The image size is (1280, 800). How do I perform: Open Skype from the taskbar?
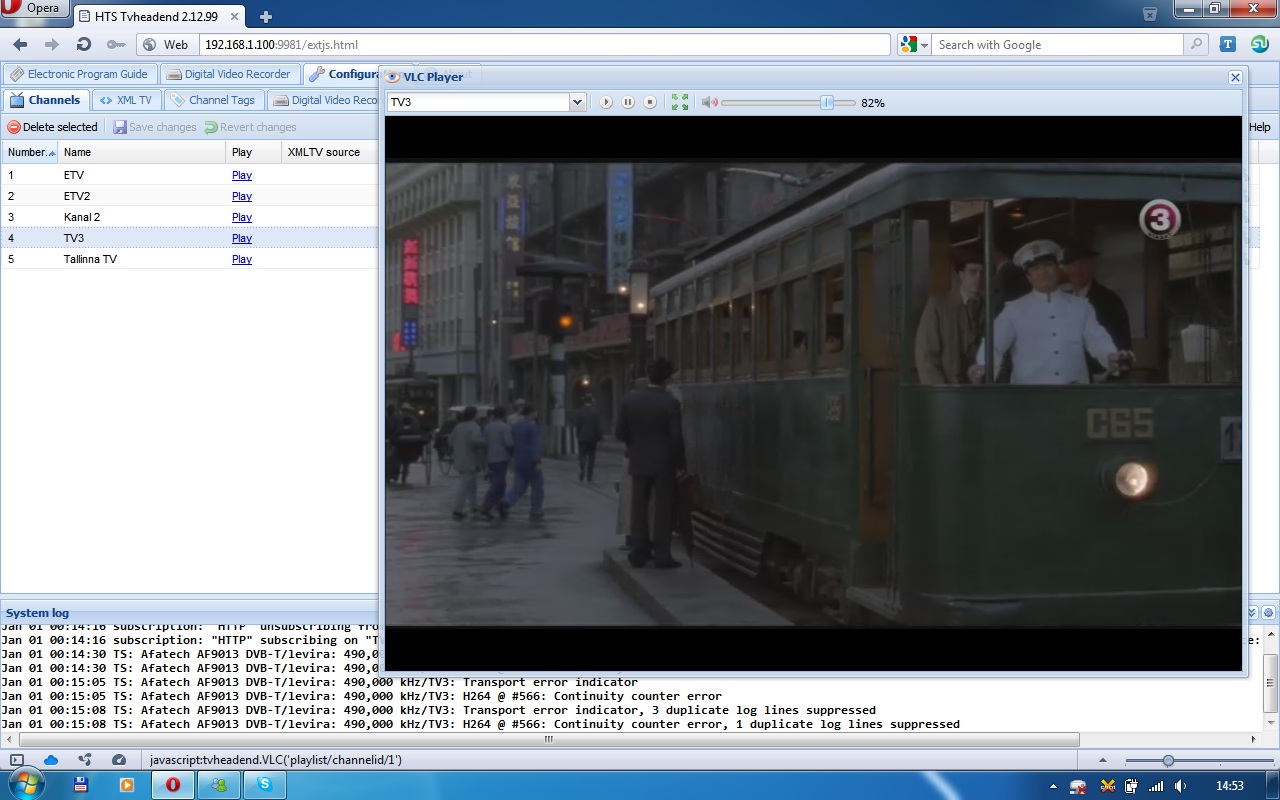click(265, 785)
